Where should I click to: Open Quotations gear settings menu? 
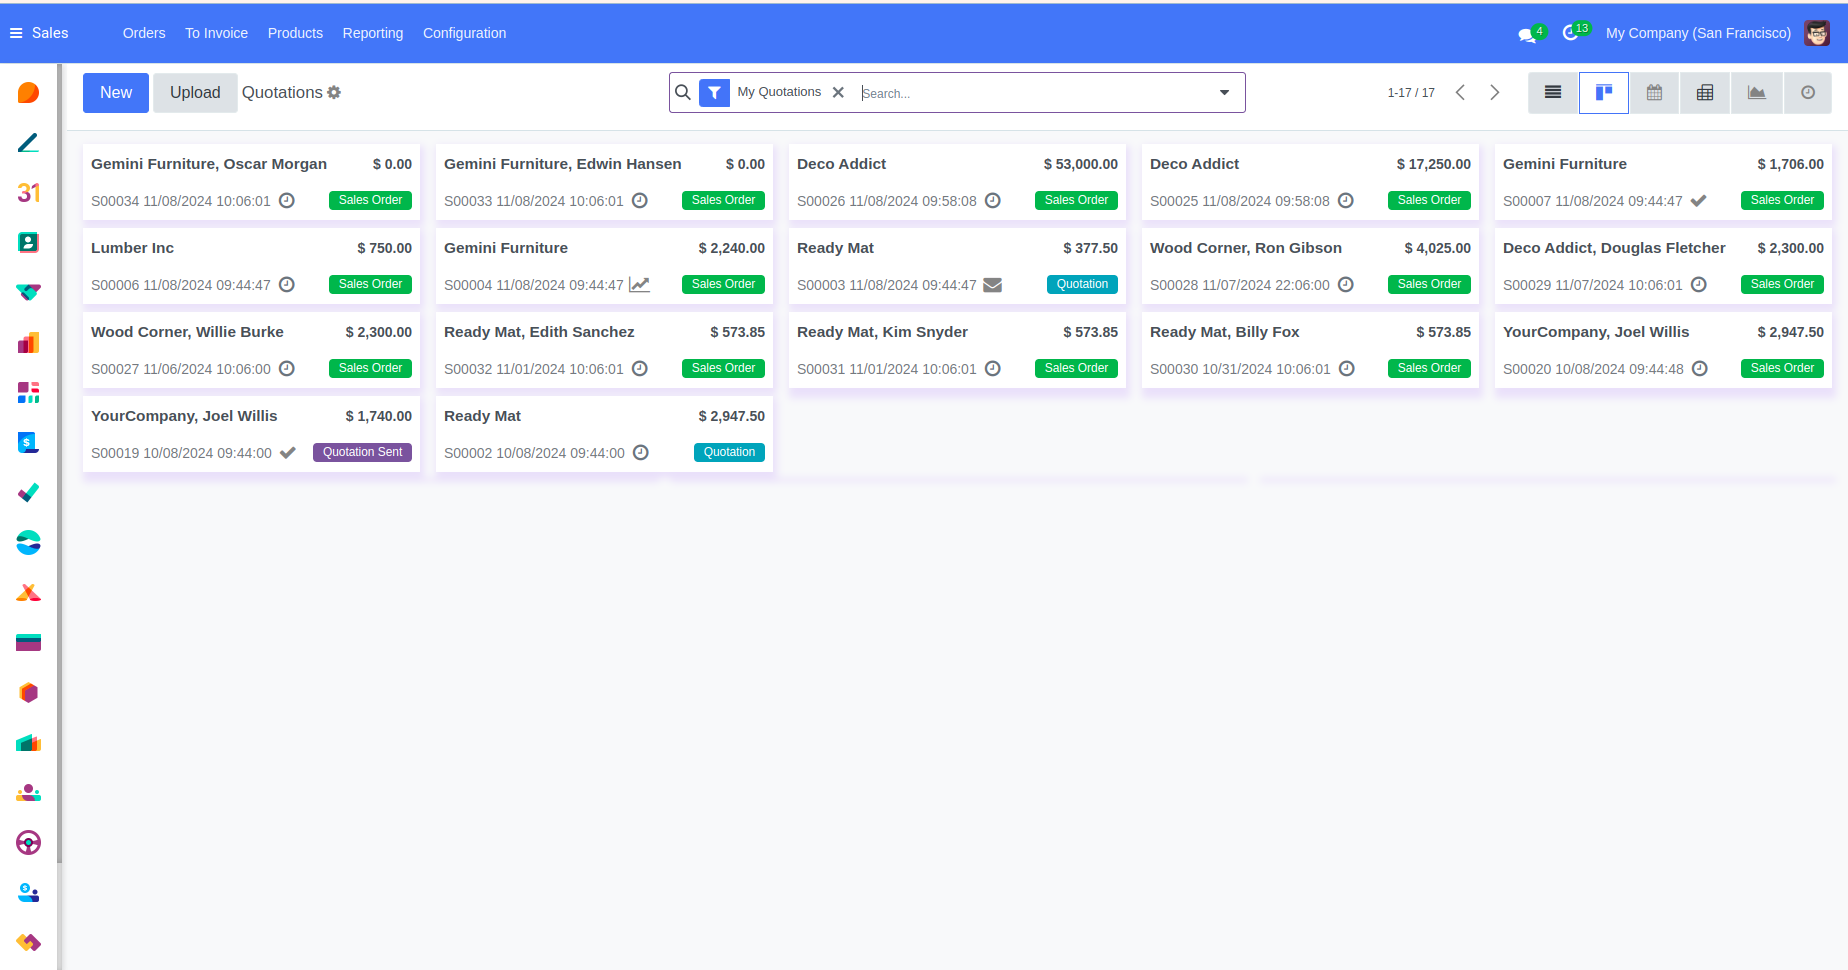[334, 93]
